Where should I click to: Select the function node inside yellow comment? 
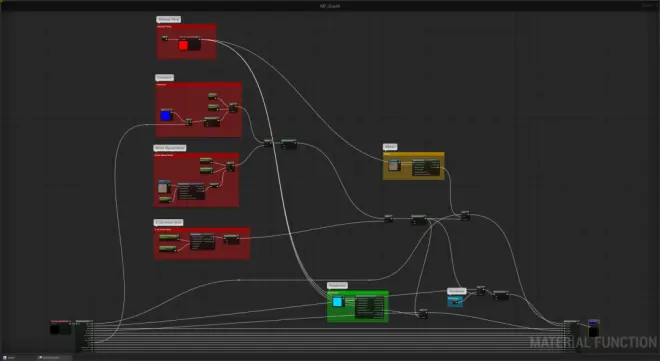tap(426, 167)
